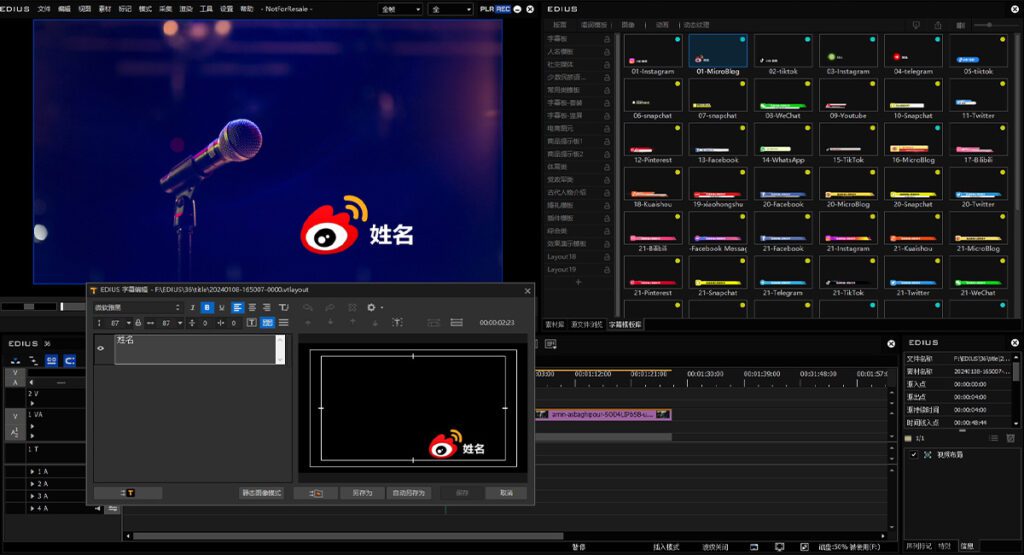
Task: Click the speaker icon beside 4 A track
Action: pos(98,508)
